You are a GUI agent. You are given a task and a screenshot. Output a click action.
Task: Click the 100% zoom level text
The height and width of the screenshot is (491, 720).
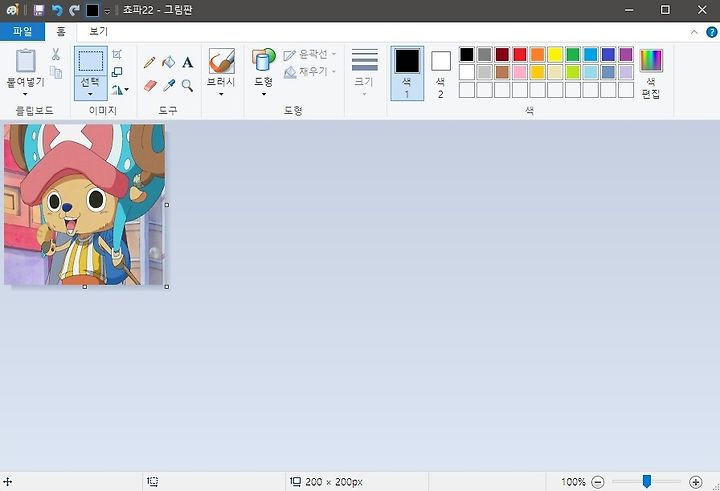point(573,482)
